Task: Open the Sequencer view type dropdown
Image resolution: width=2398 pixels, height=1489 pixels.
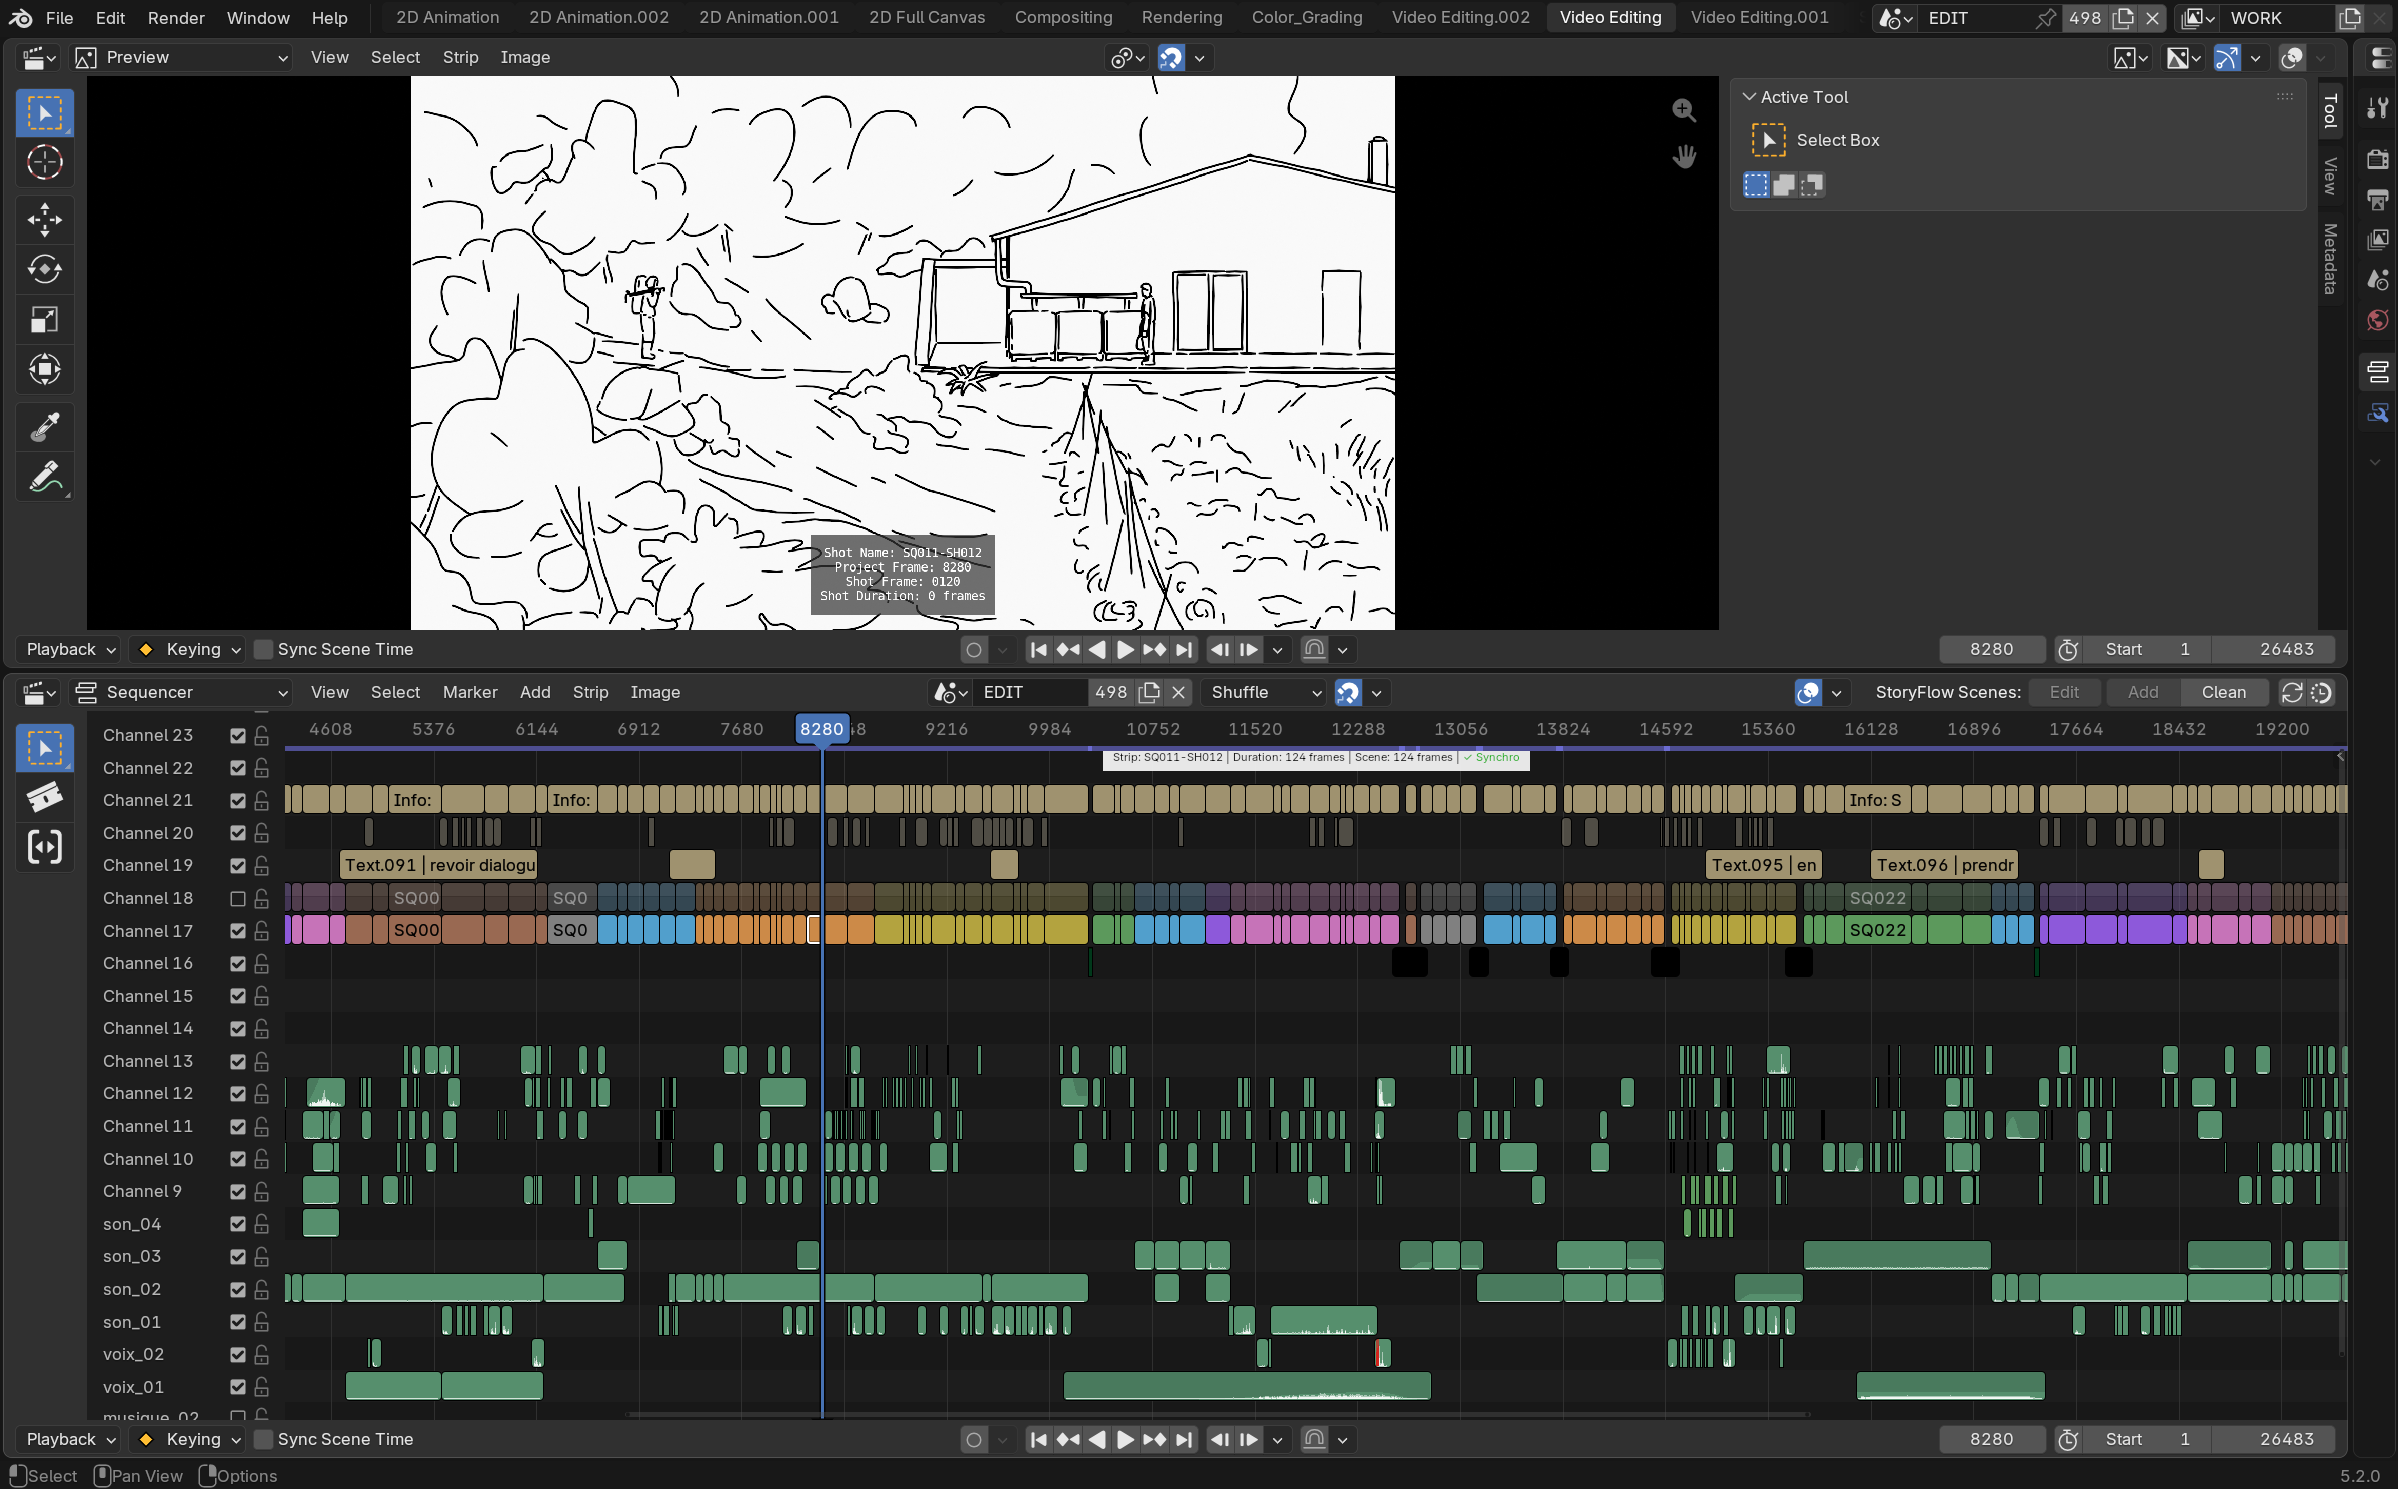Action: coord(182,693)
